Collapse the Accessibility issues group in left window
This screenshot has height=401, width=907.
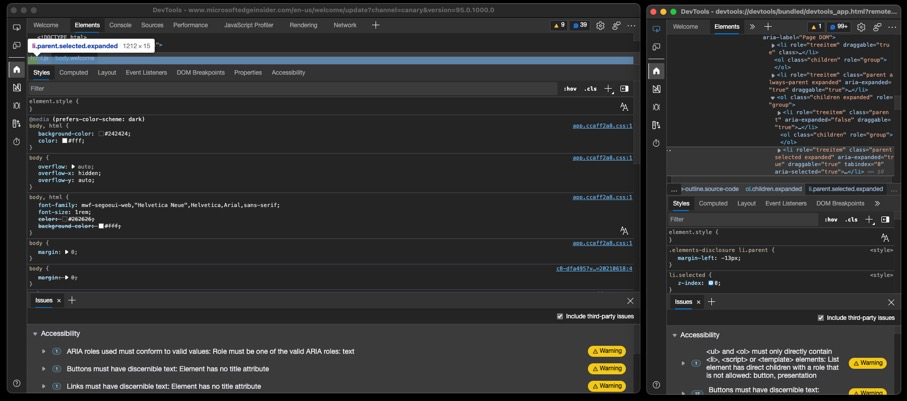tap(35, 334)
